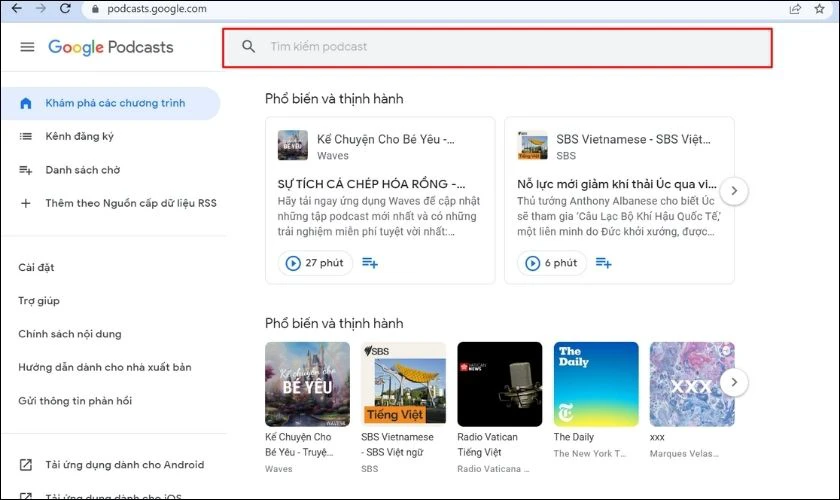This screenshot has height=500, width=840.
Task: Open the hamburger main menu
Action: click(27, 47)
